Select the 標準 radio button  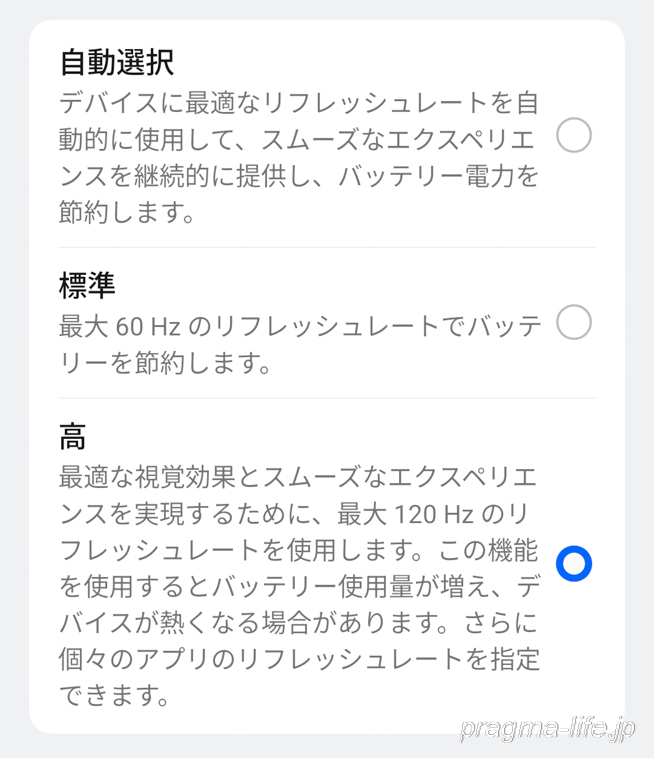pos(574,323)
